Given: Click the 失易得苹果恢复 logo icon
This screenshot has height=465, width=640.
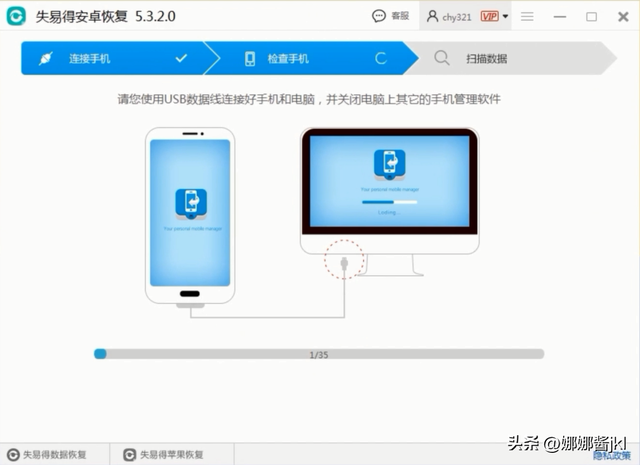Looking at the screenshot, I should pos(130,455).
